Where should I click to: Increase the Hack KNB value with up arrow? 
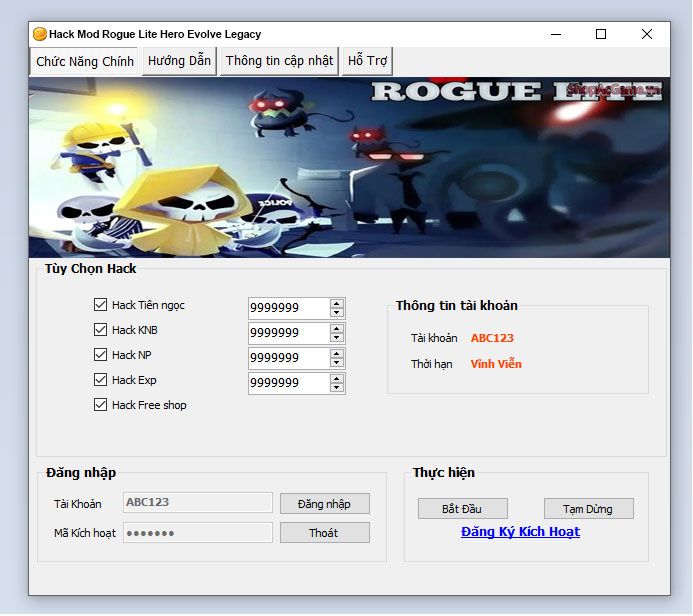point(337,329)
